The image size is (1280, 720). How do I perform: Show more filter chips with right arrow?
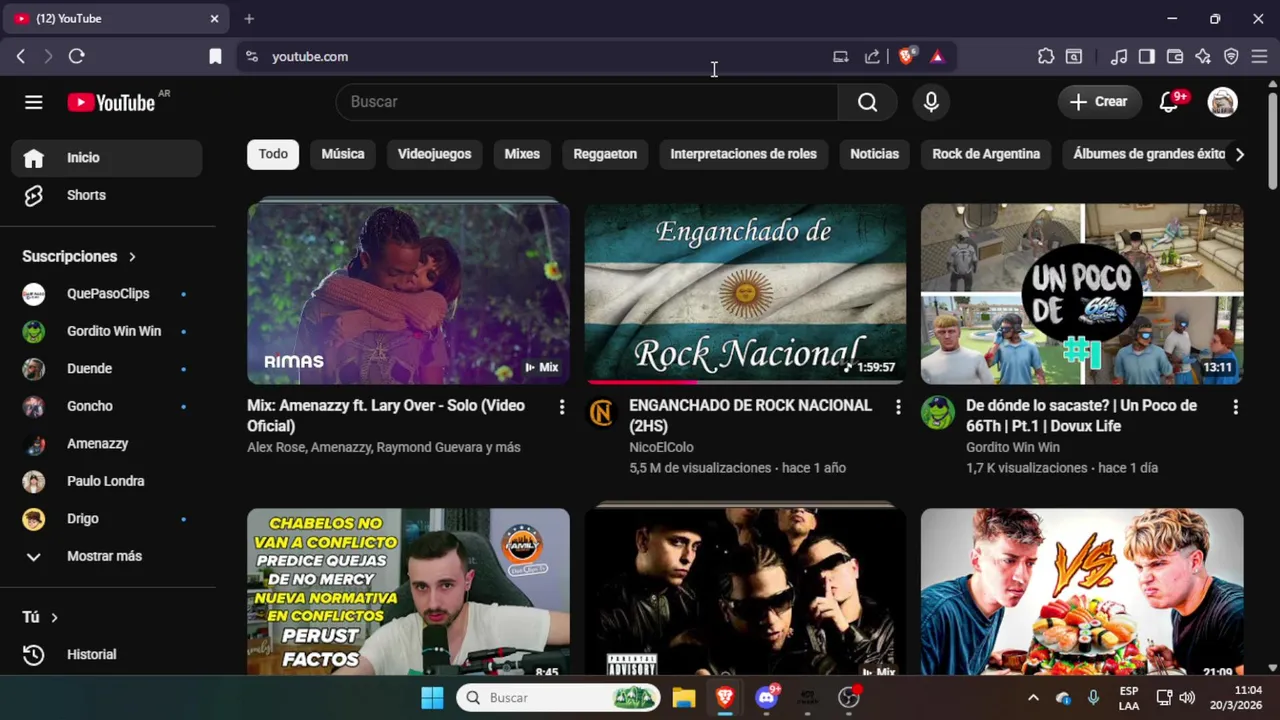pyautogui.click(x=1240, y=154)
